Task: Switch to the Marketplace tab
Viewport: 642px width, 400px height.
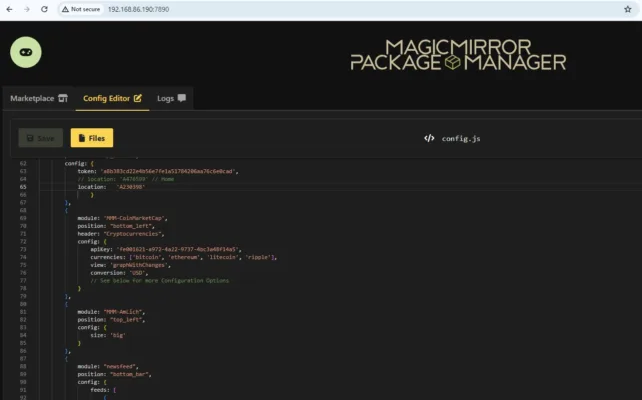Action: (39, 98)
